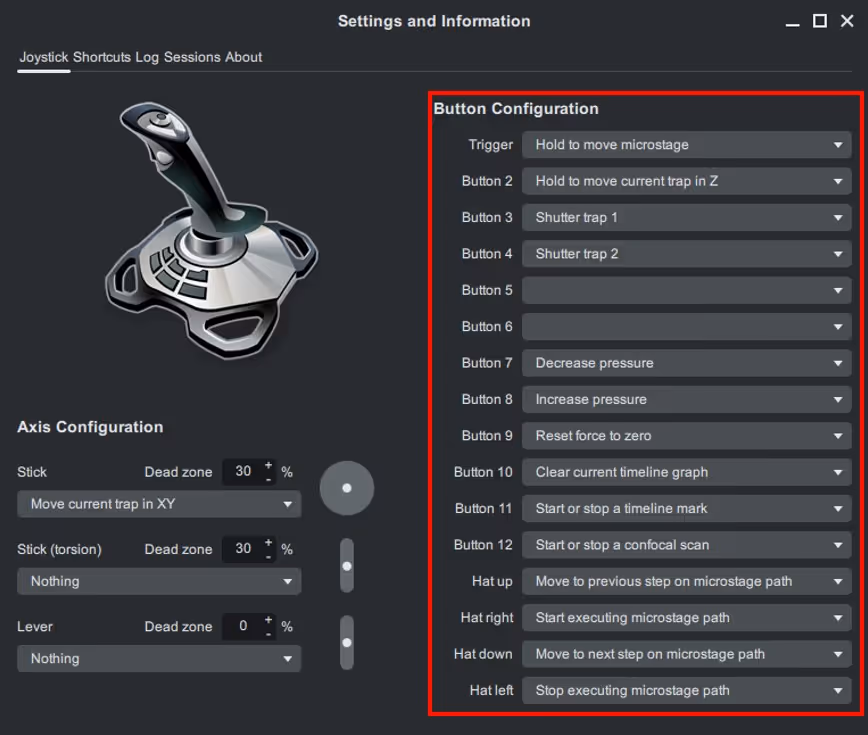Open the empty Button 5 dropdown
The width and height of the screenshot is (868, 735).
686,291
